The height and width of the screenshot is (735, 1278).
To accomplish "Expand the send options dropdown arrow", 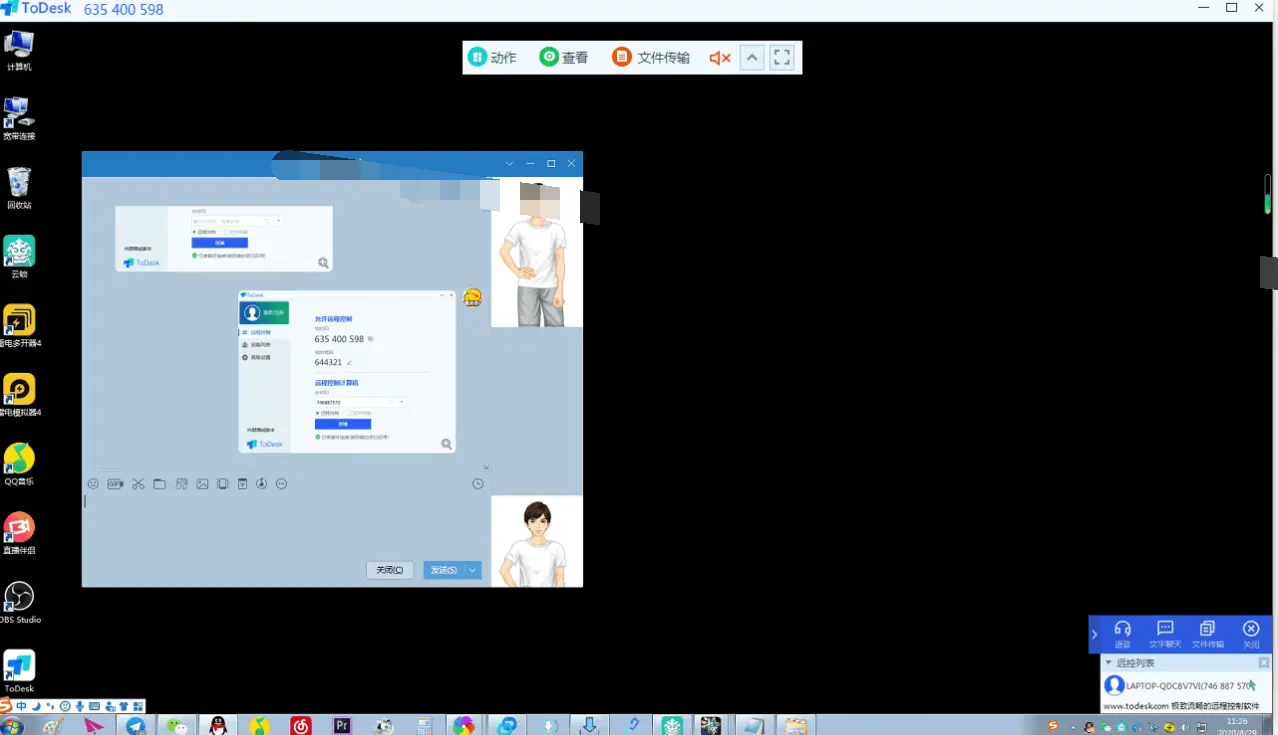I will point(473,570).
